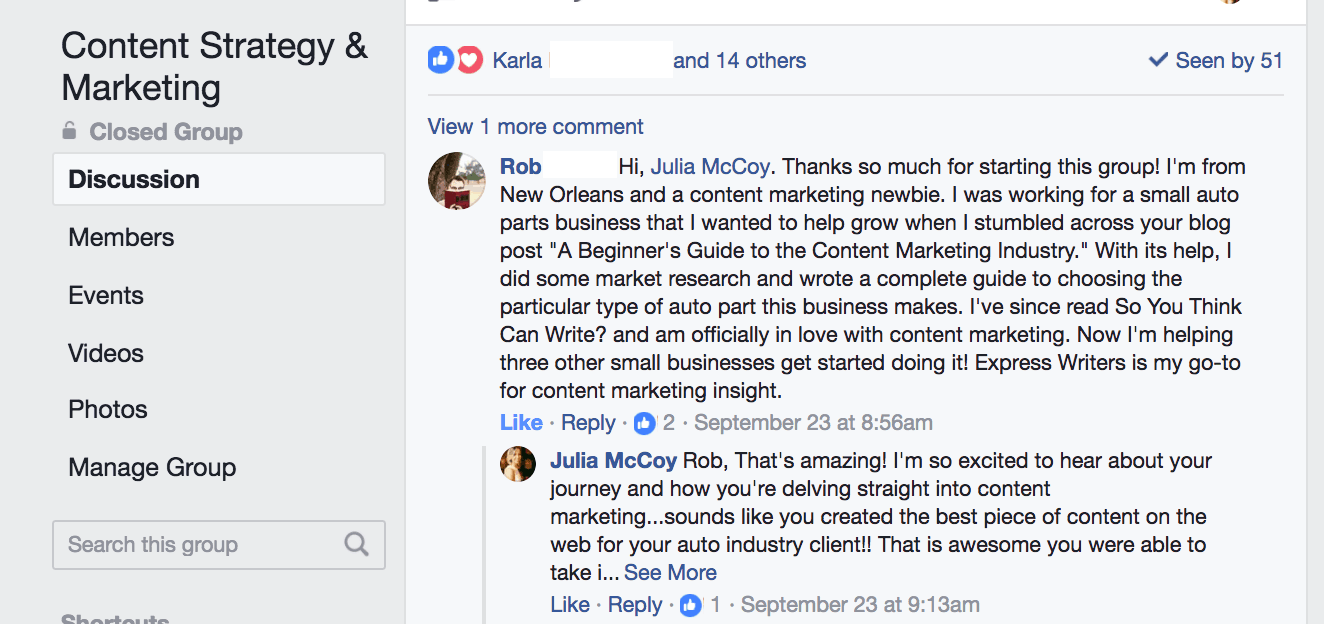The height and width of the screenshot is (624, 1324).
Task: Open the Seen by 51 list
Action: pyautogui.click(x=1216, y=61)
